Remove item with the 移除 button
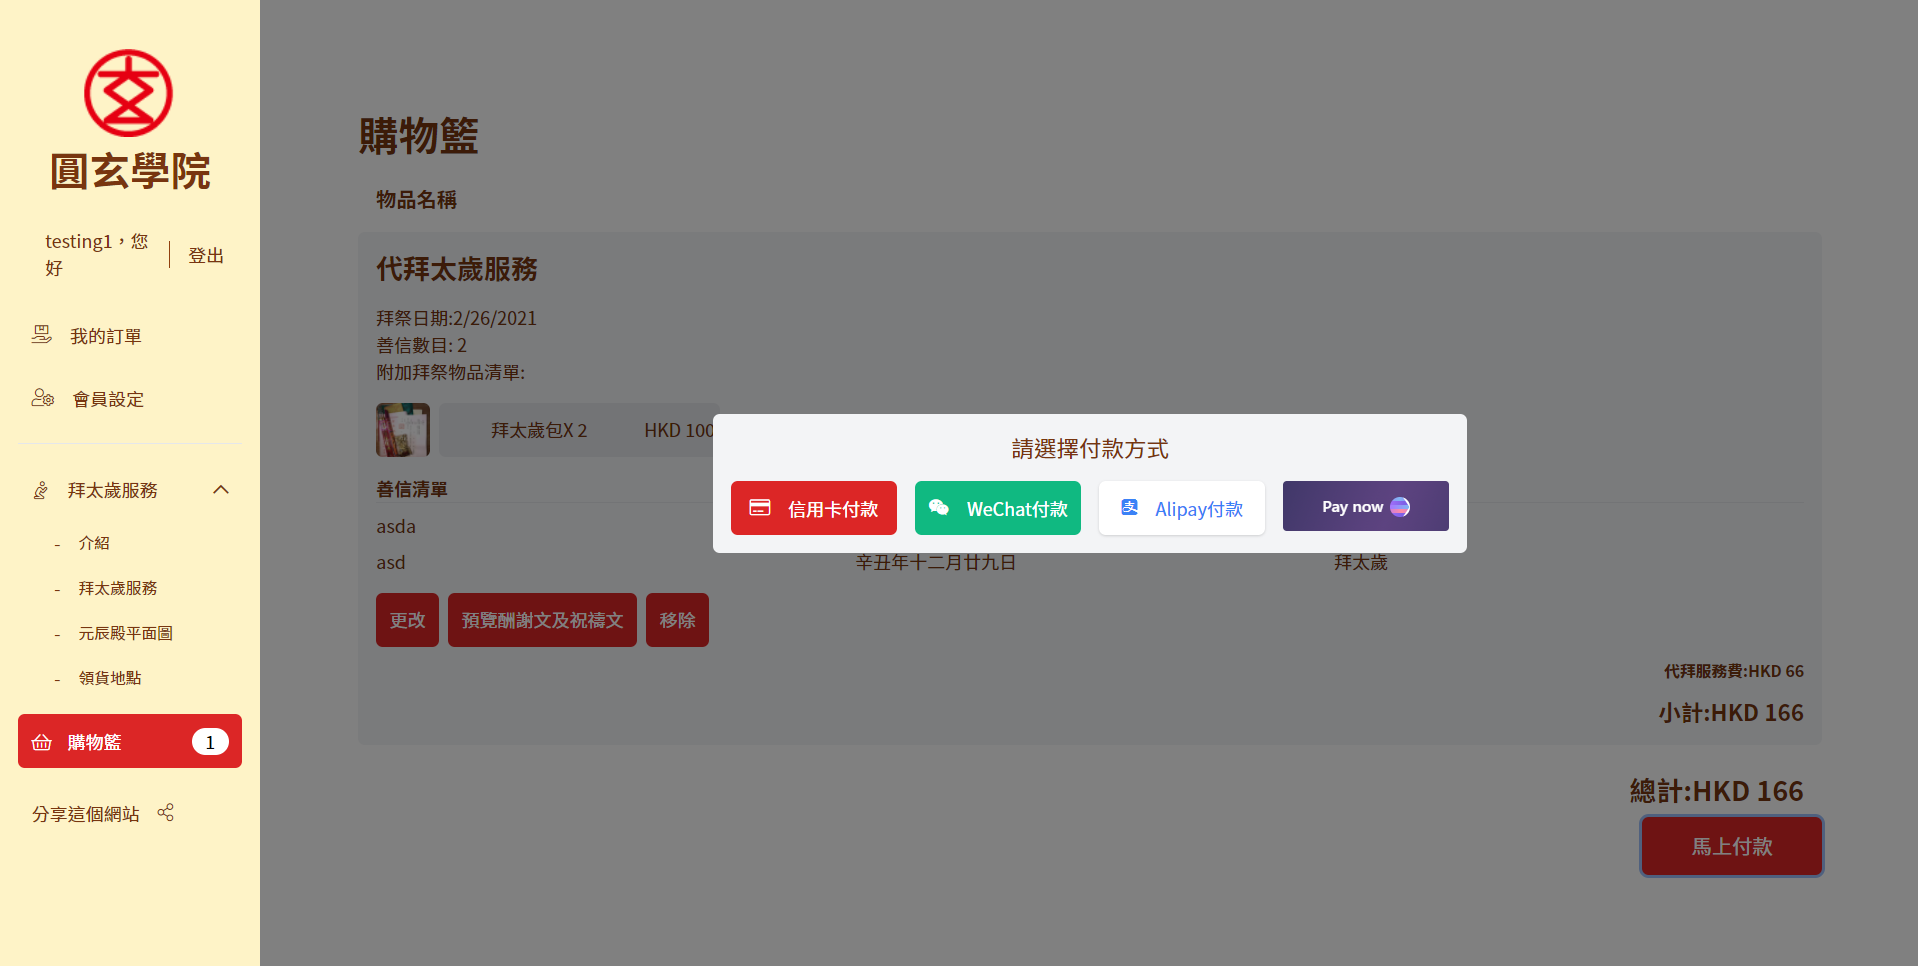This screenshot has width=1918, height=966. click(677, 620)
